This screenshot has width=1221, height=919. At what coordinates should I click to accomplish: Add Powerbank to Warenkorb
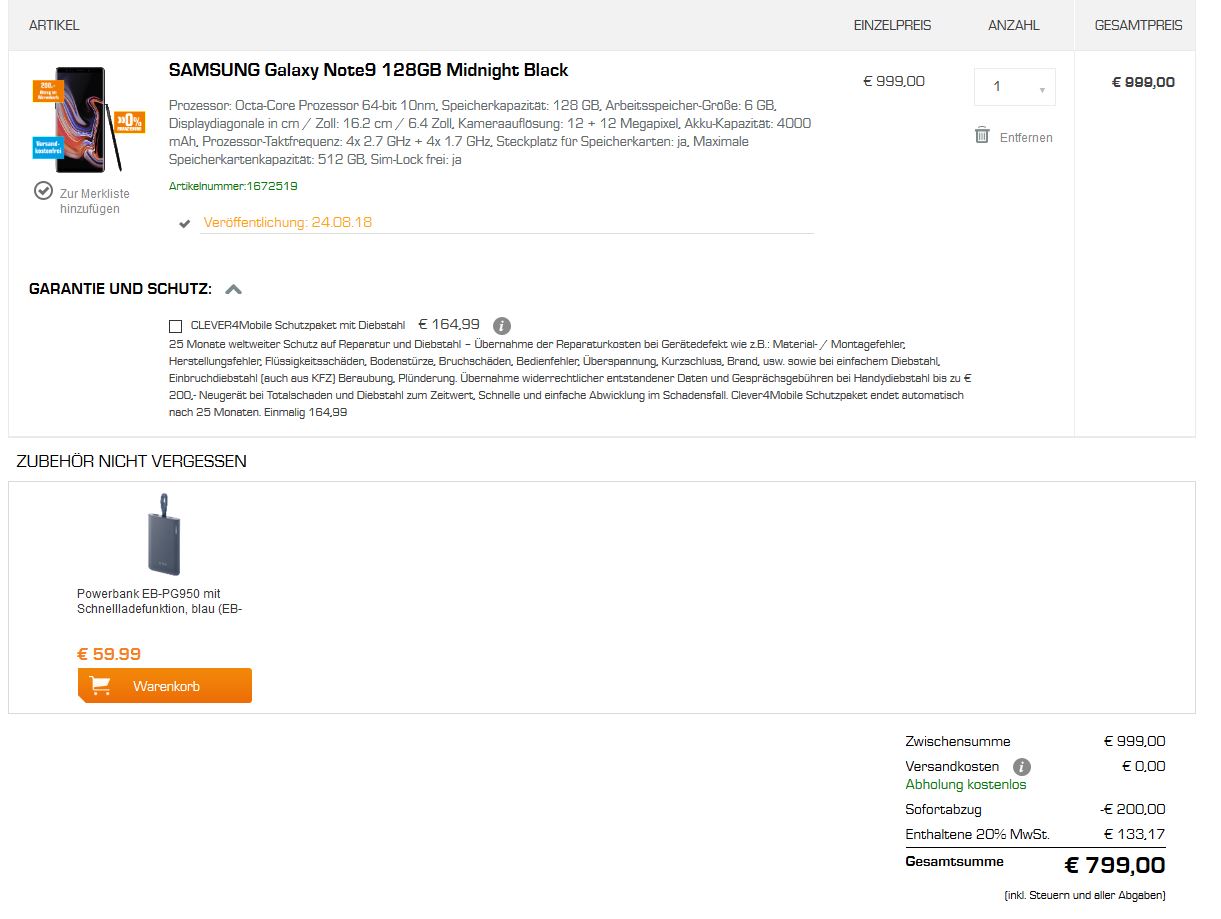click(x=164, y=686)
